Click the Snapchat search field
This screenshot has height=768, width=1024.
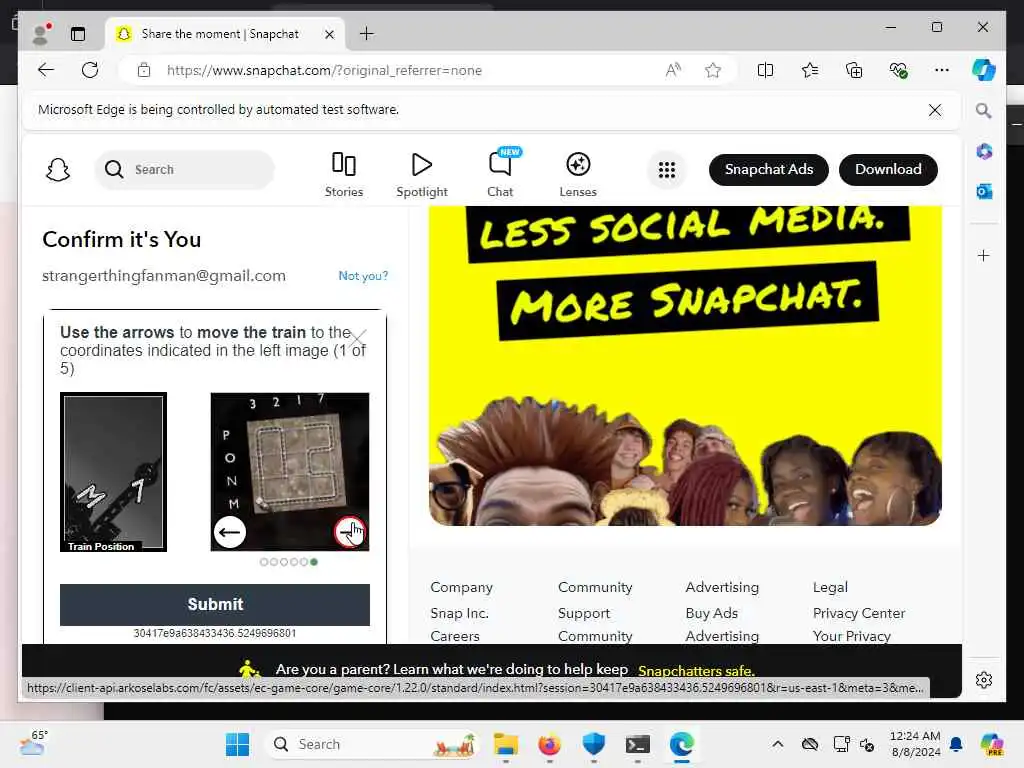(185, 170)
